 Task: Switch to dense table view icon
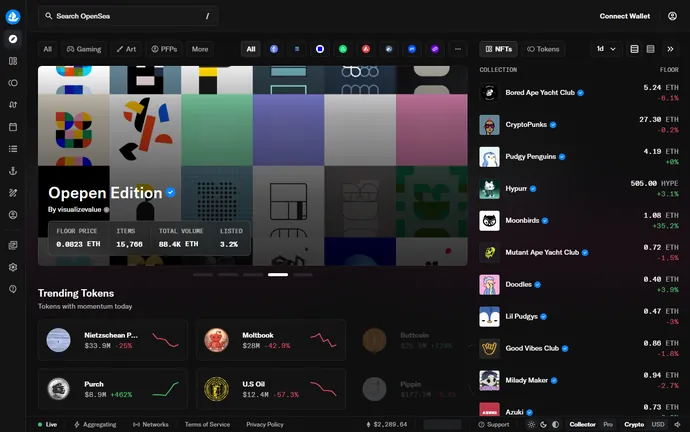tap(650, 49)
